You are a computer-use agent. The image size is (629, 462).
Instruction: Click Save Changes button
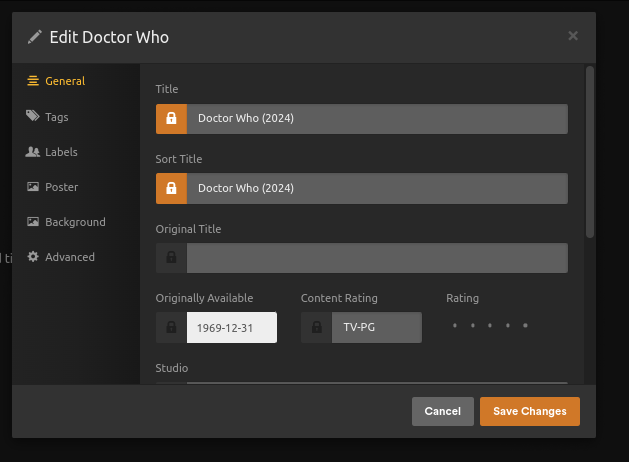point(530,411)
